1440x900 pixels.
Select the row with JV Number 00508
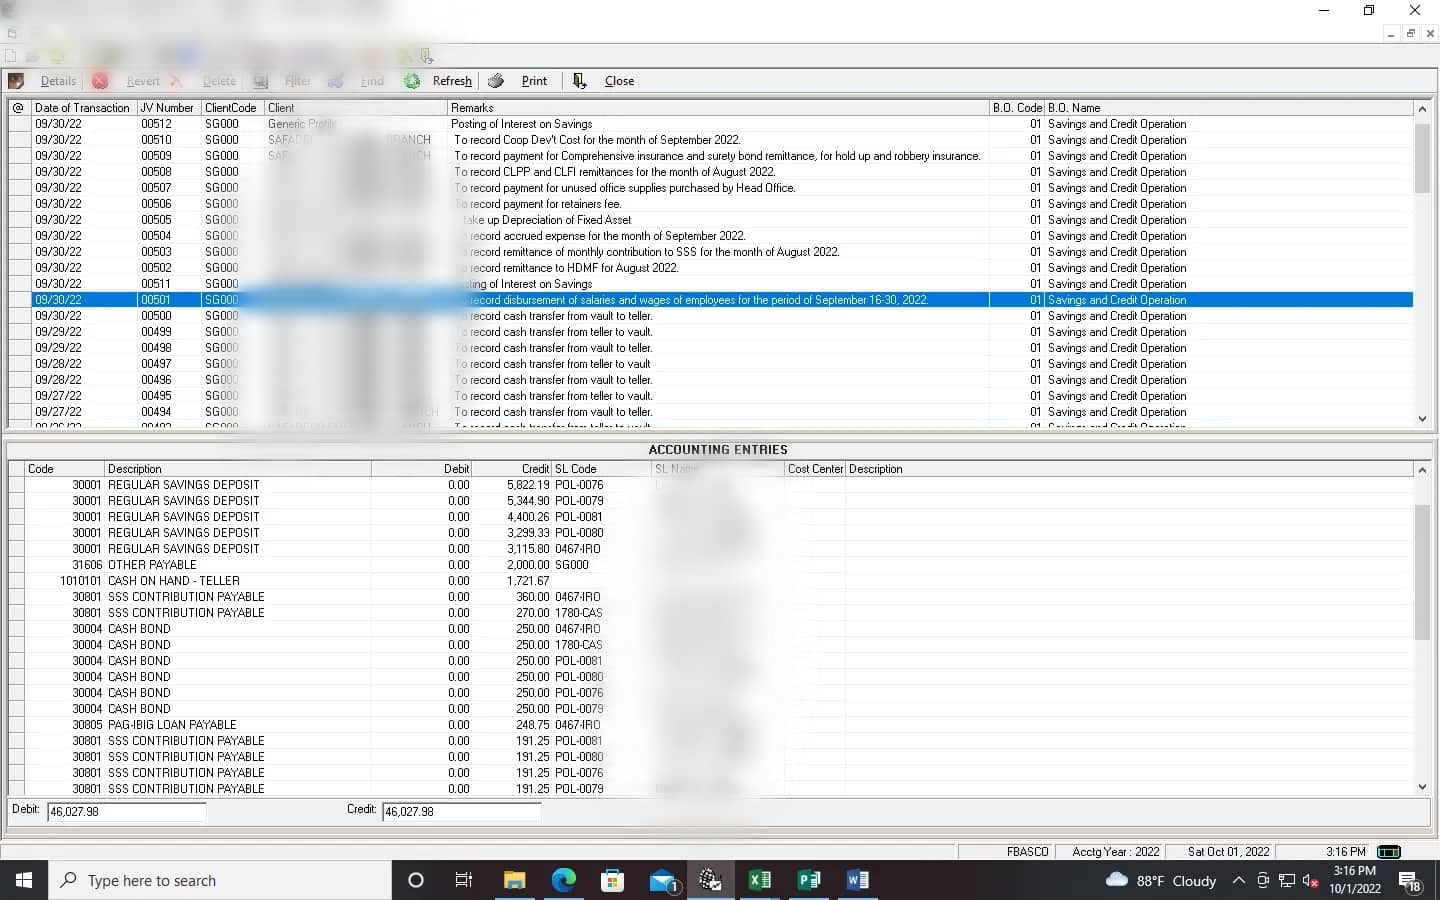click(710, 172)
